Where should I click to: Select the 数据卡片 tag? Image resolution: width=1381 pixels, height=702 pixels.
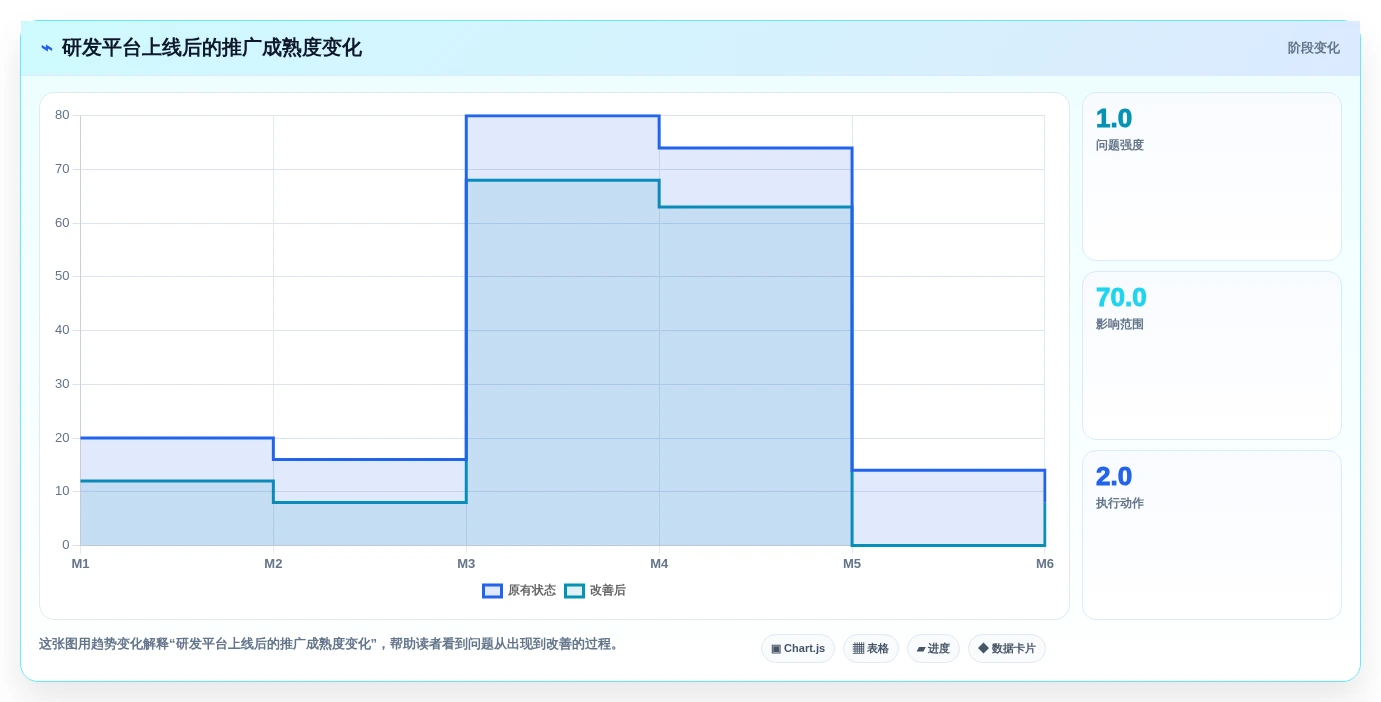point(1007,649)
